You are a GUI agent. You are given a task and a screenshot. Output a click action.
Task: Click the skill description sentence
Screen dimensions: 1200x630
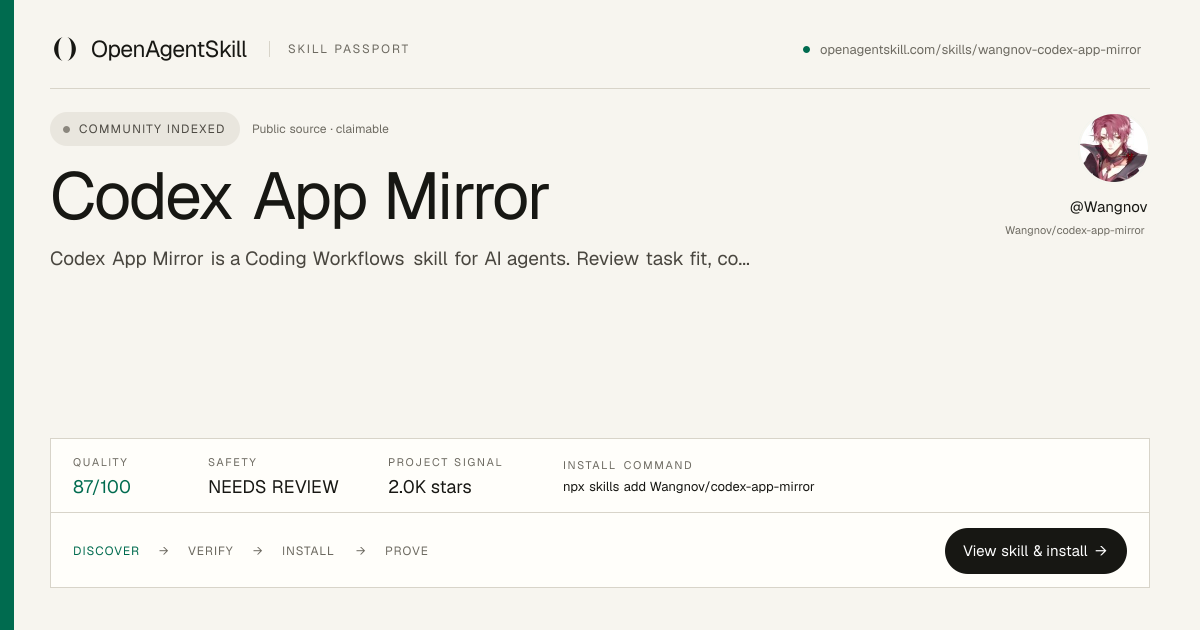(x=400, y=259)
